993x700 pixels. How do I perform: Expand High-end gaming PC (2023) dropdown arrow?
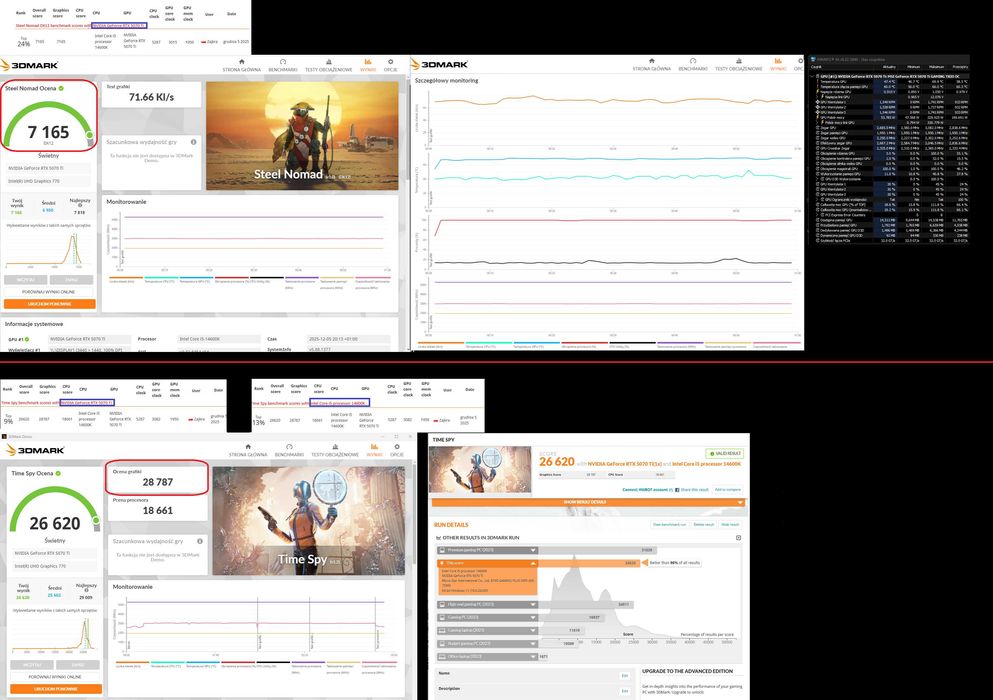[x=533, y=604]
